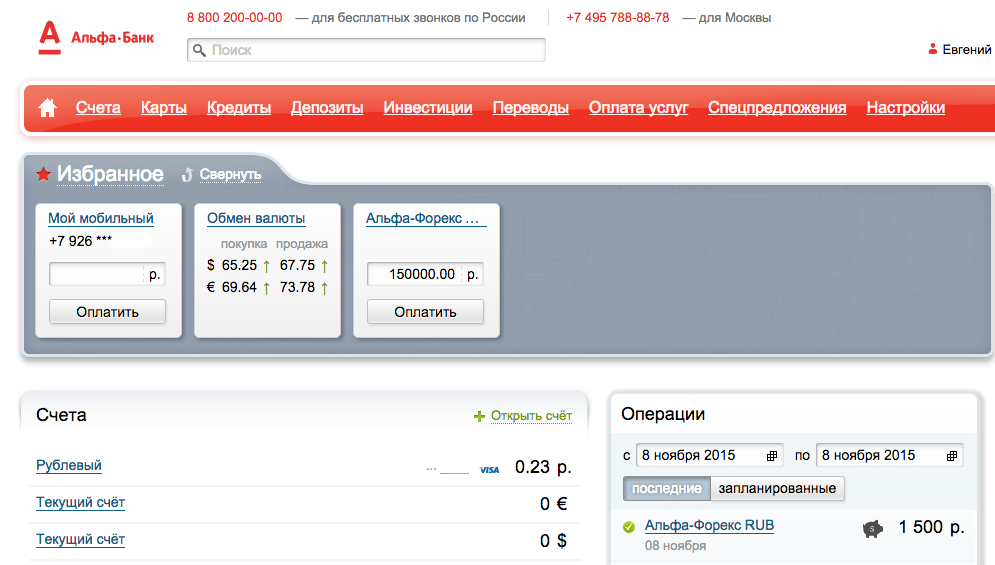This screenshot has height=565, width=995.
Task: Click the green plus icon for opening account
Action: click(479, 416)
